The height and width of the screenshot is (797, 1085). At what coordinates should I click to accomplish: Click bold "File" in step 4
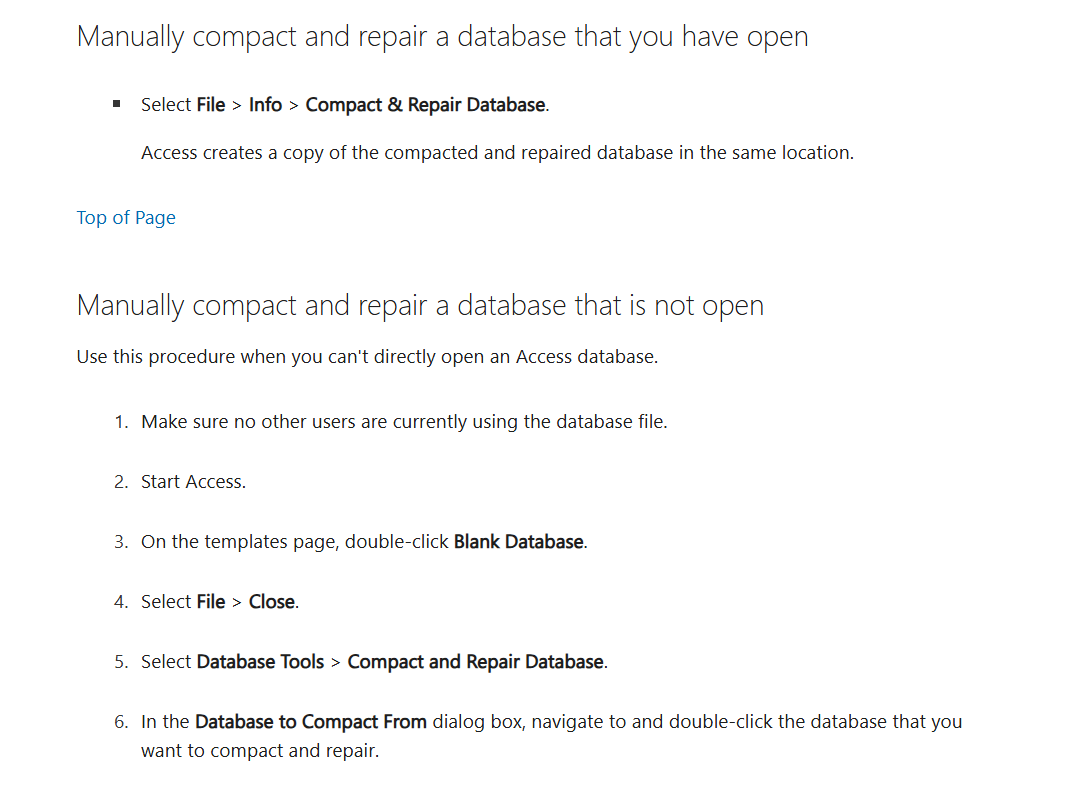211,602
